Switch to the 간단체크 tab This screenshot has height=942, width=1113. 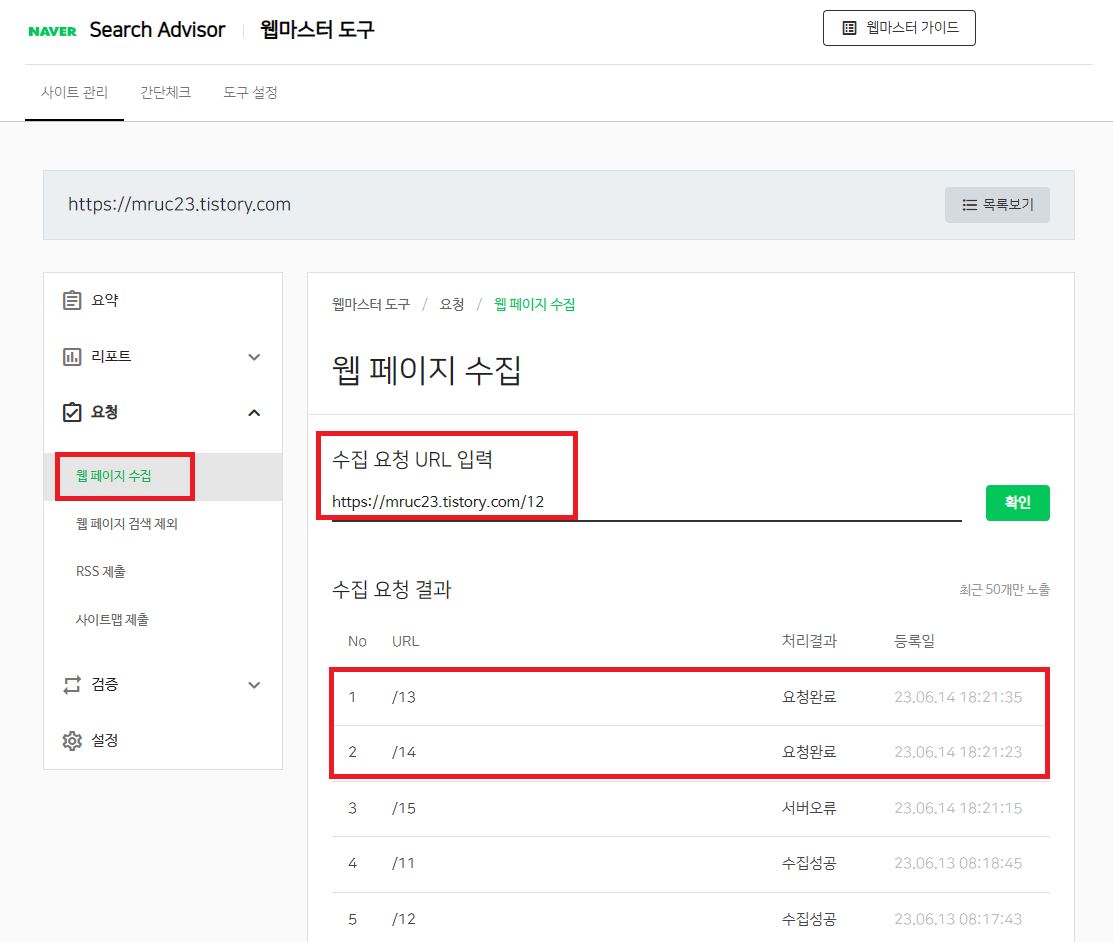tap(165, 92)
